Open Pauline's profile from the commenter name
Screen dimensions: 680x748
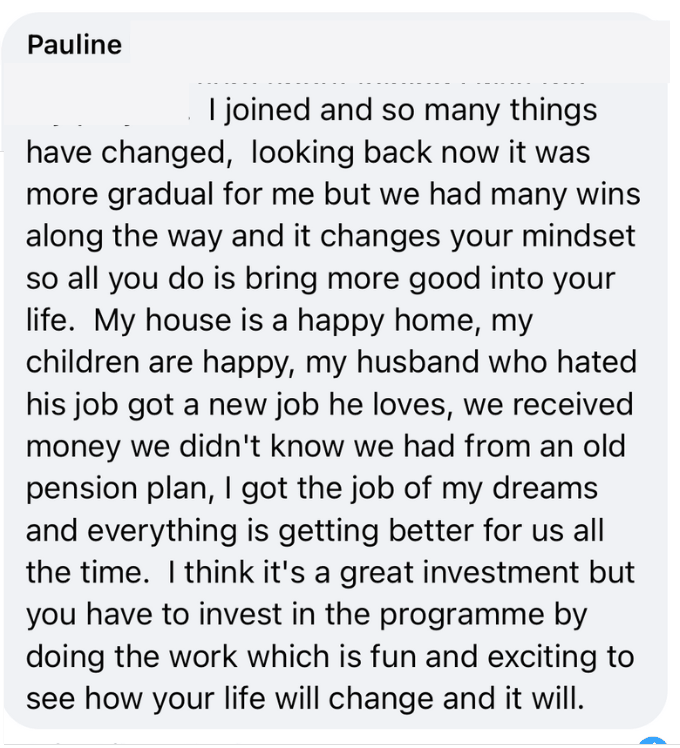[x=74, y=45]
